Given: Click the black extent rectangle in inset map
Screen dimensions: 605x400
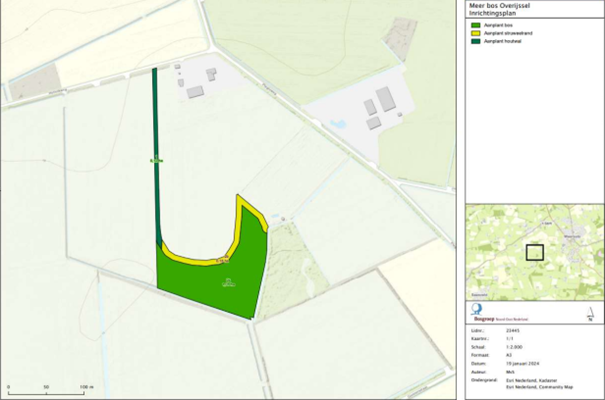Looking at the screenshot, I should point(535,252).
